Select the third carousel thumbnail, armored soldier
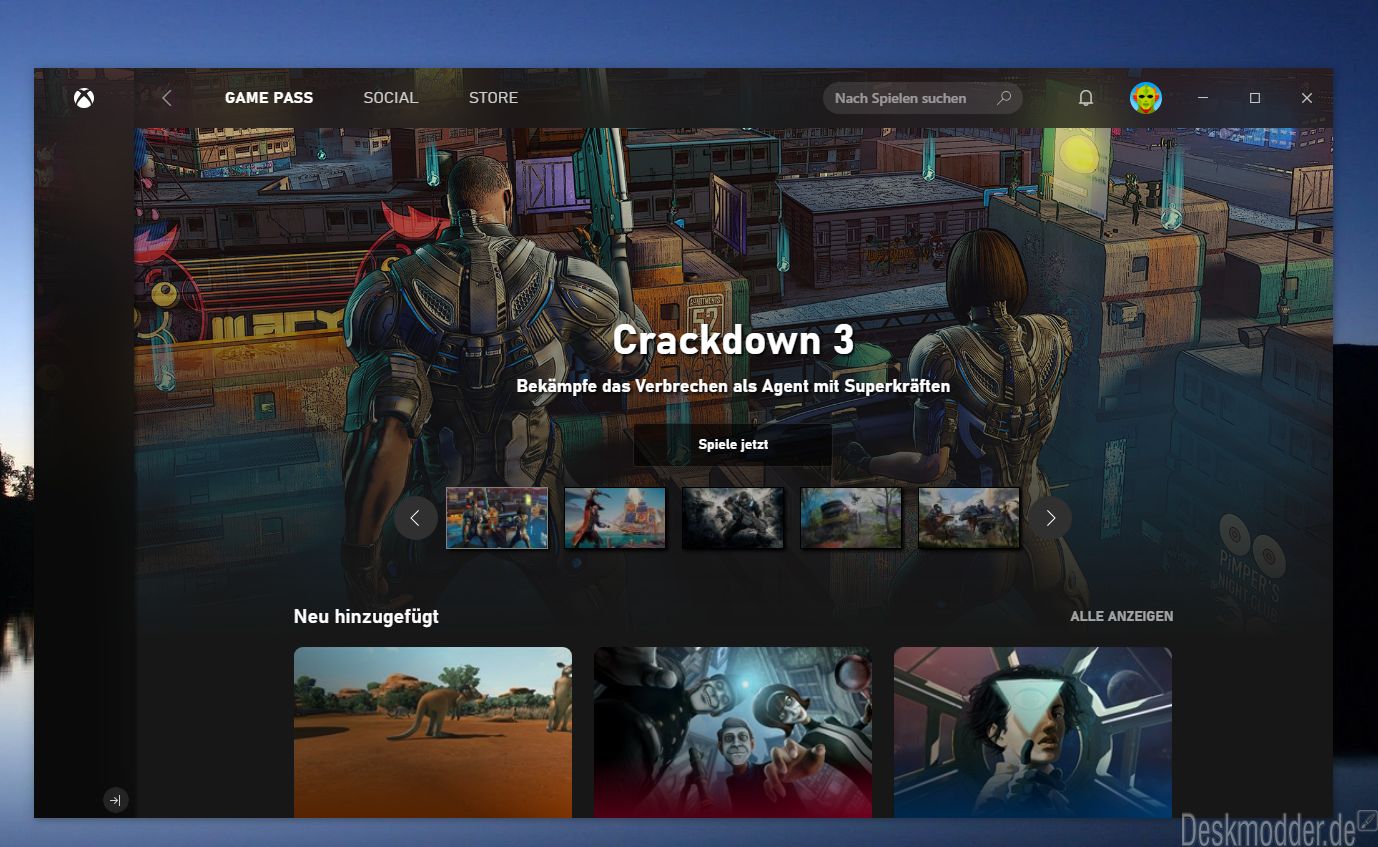Image resolution: width=1378 pixels, height=847 pixels. click(733, 518)
